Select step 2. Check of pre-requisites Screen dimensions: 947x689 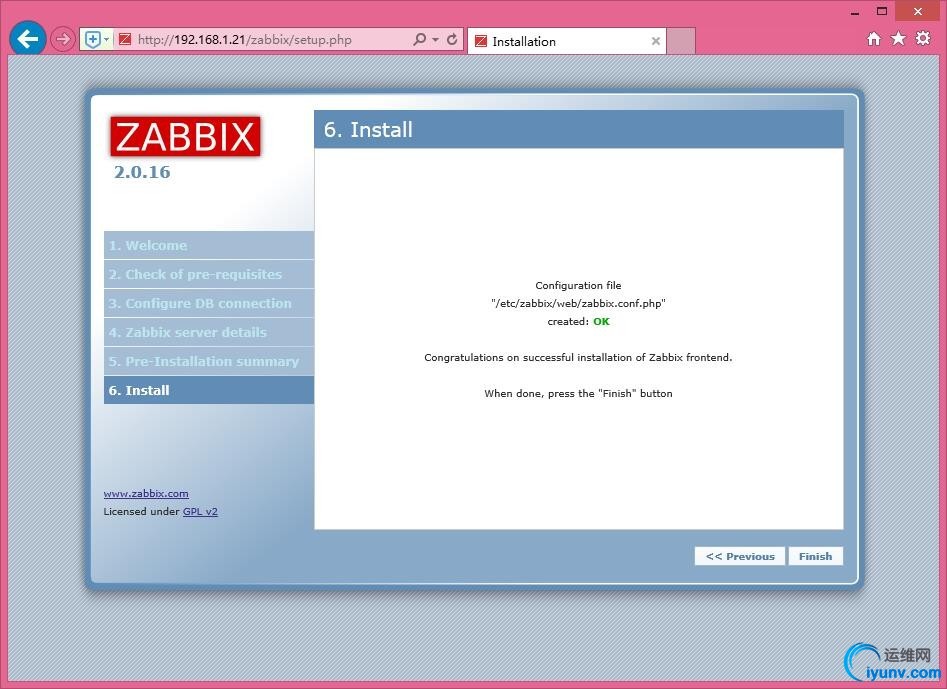click(209, 274)
